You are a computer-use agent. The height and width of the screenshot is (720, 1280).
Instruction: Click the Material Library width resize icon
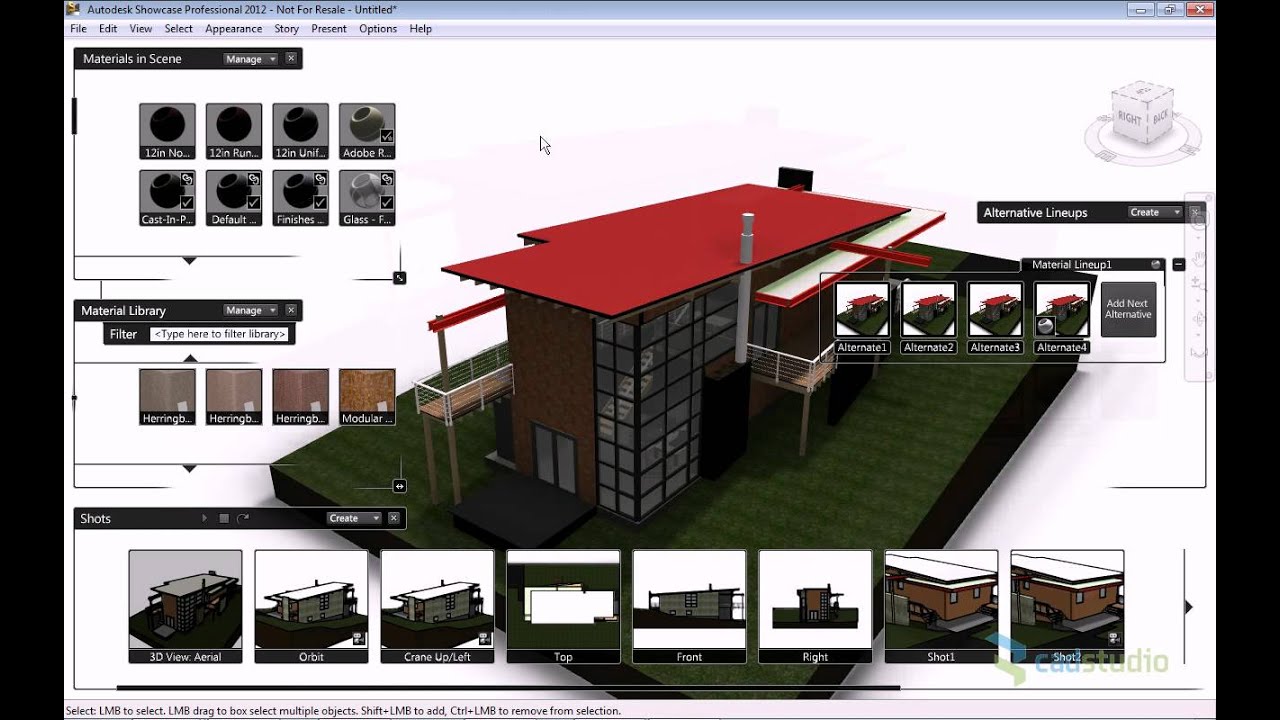pos(399,486)
